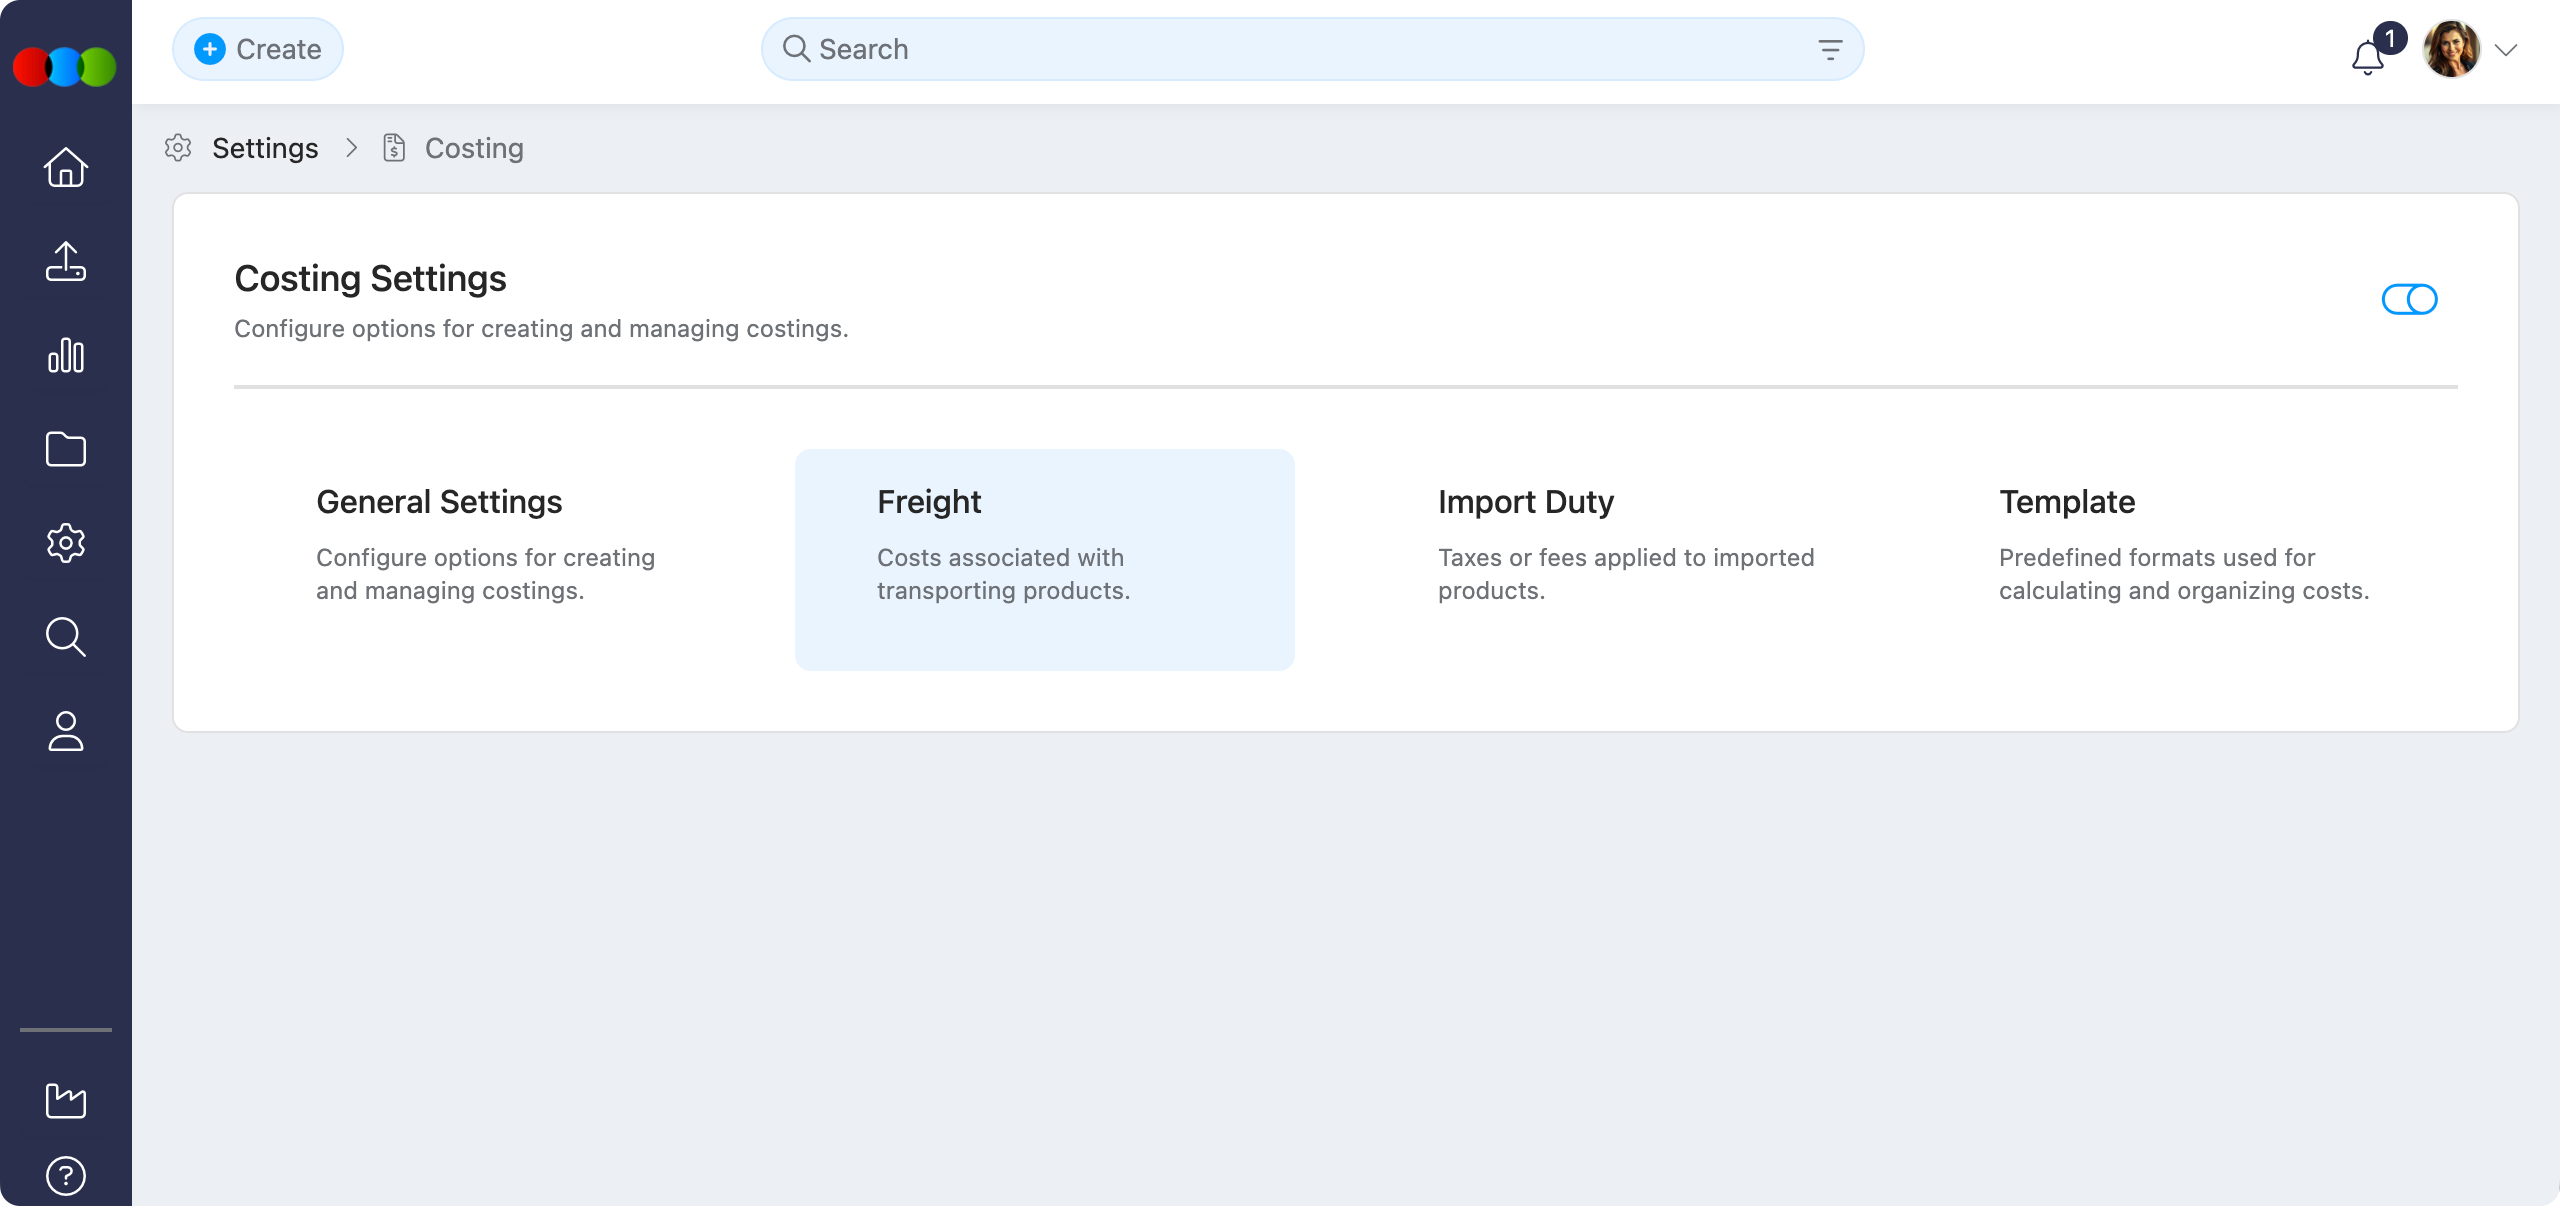Click the notification bell icon
Image resolution: width=2560 pixels, height=1206 pixels.
2368,58
